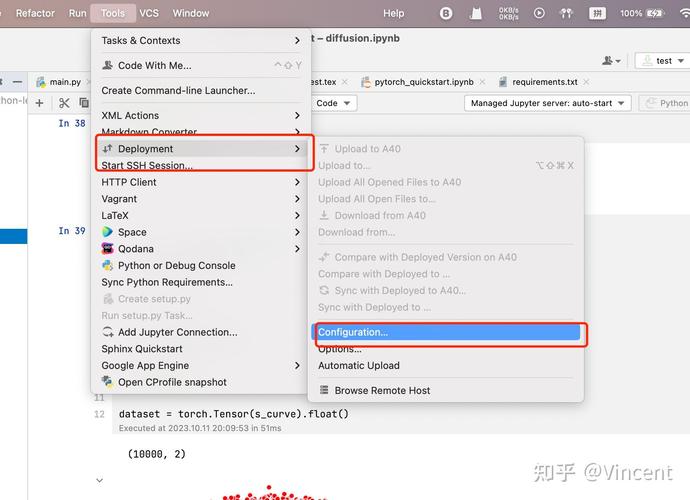Click Upload to A40 entry
Image resolution: width=690 pixels, height=500 pixels.
(x=446, y=149)
